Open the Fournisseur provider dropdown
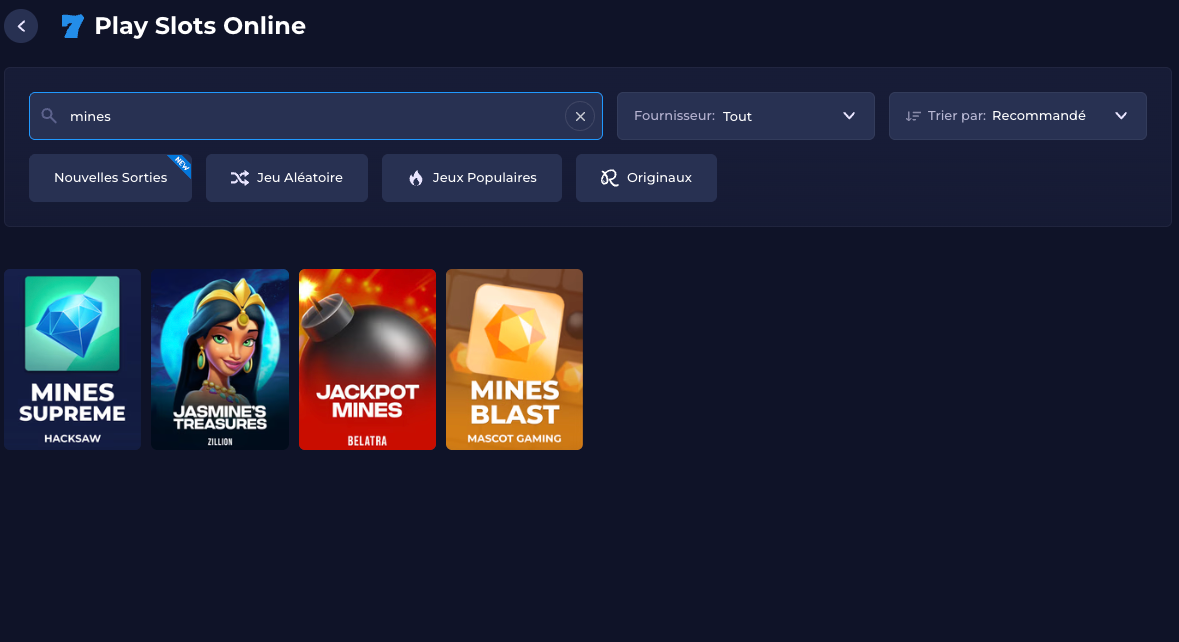 coord(745,116)
